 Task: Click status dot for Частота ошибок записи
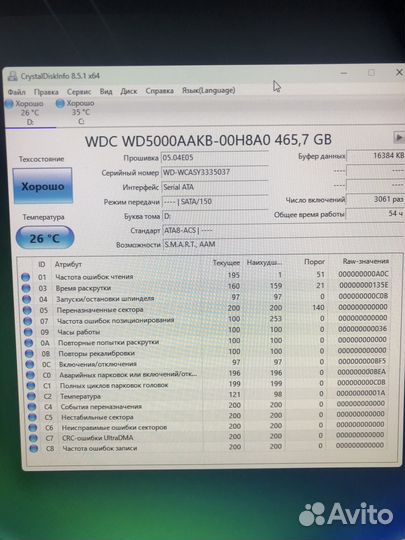(x=34, y=448)
